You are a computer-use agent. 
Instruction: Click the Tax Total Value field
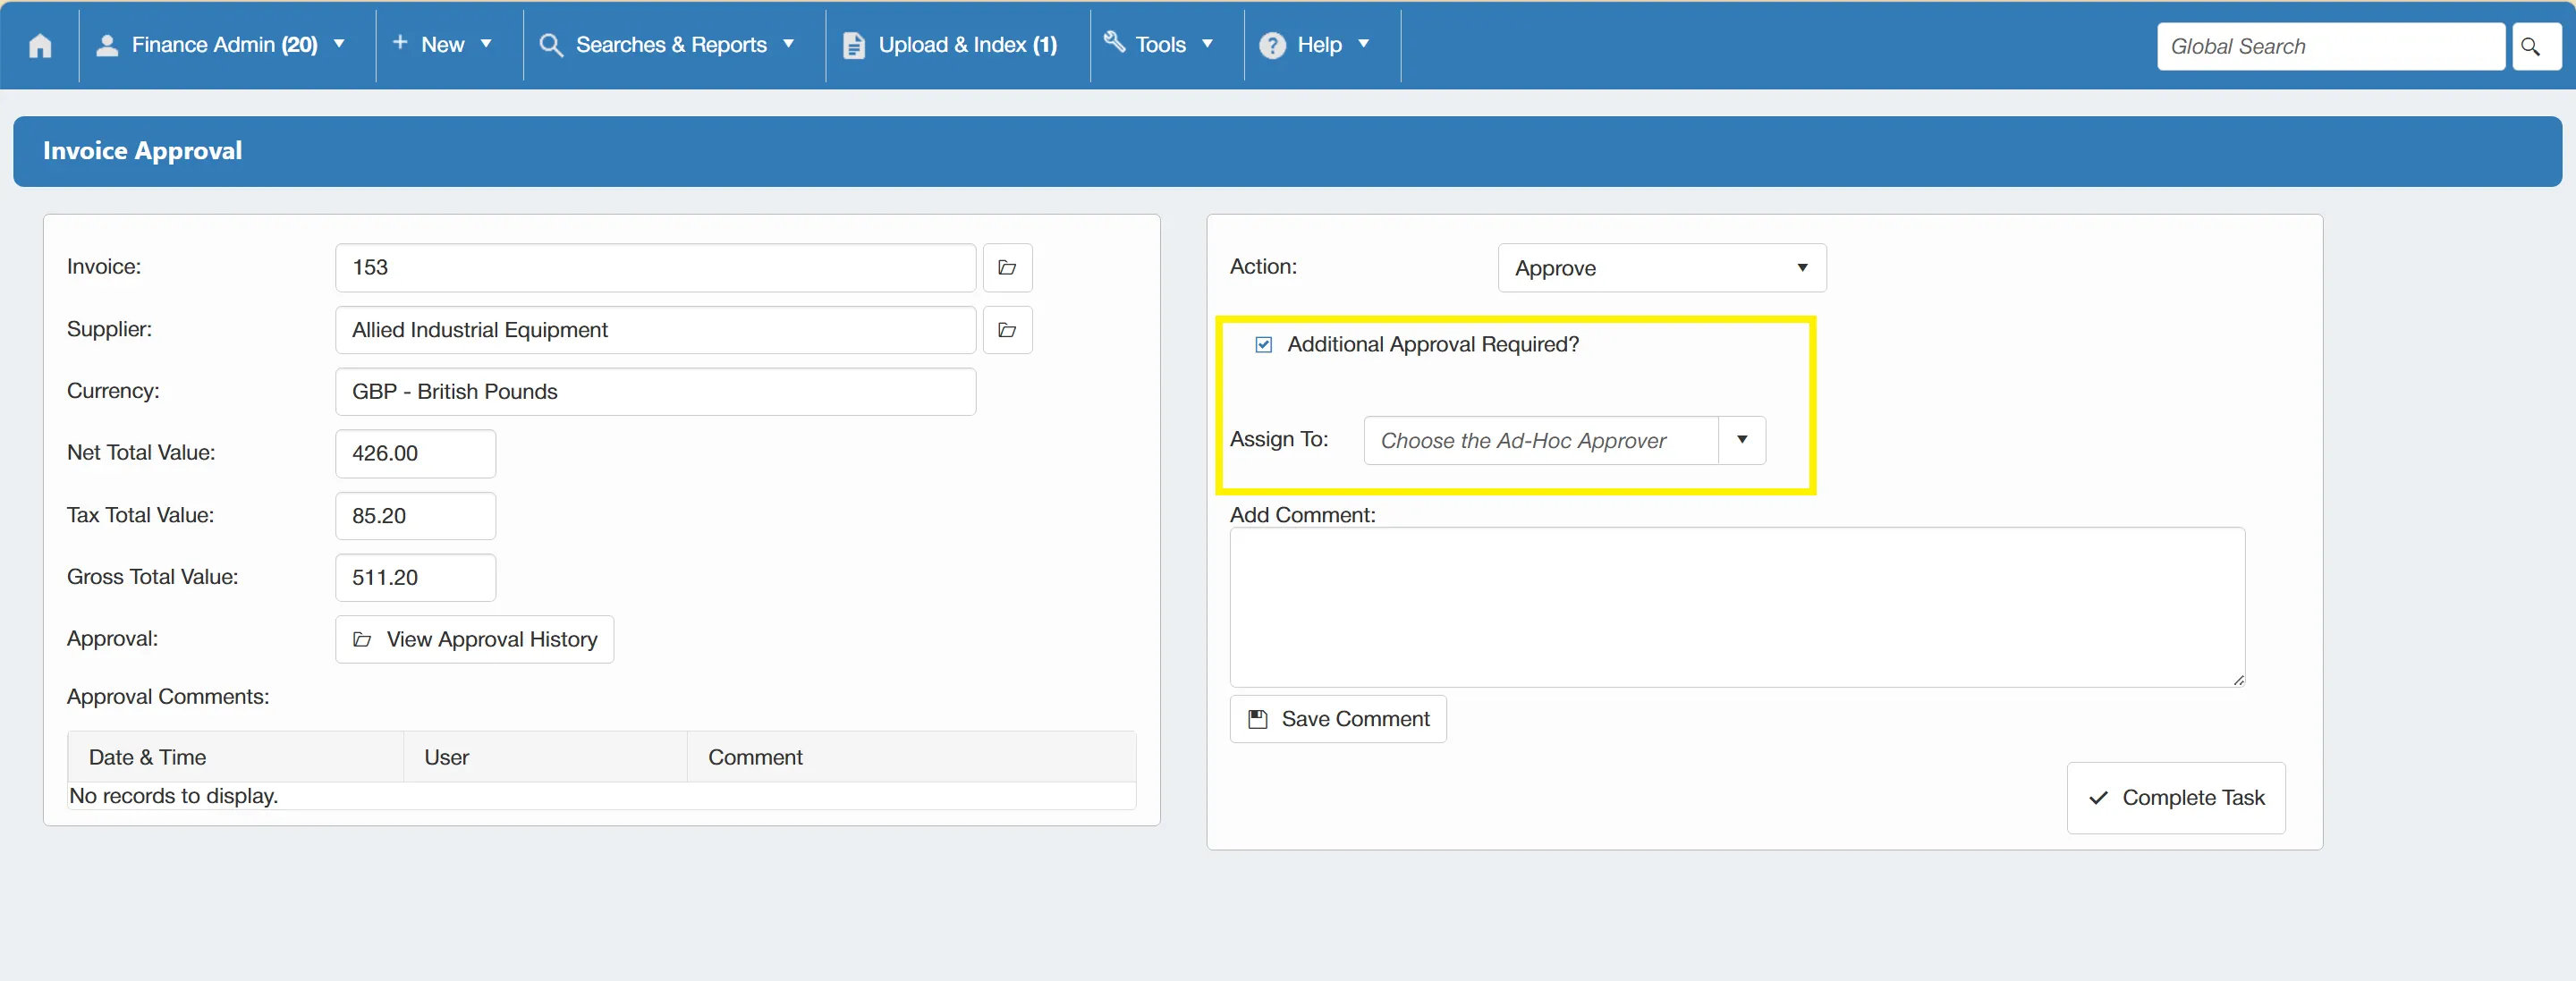coord(415,516)
